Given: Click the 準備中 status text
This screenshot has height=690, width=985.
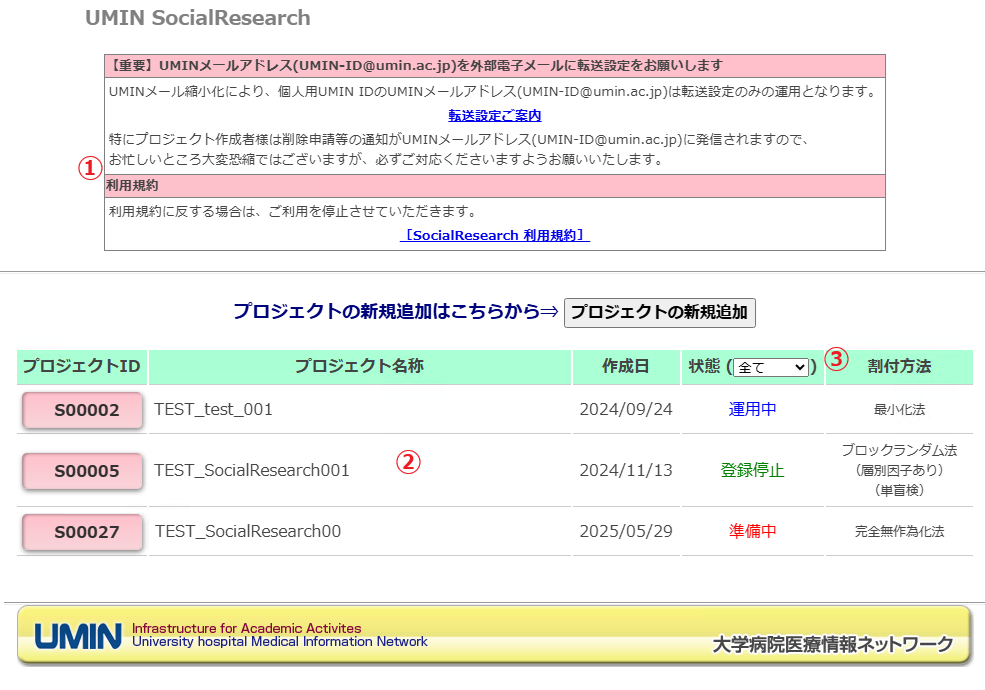Looking at the screenshot, I should tap(752, 532).
